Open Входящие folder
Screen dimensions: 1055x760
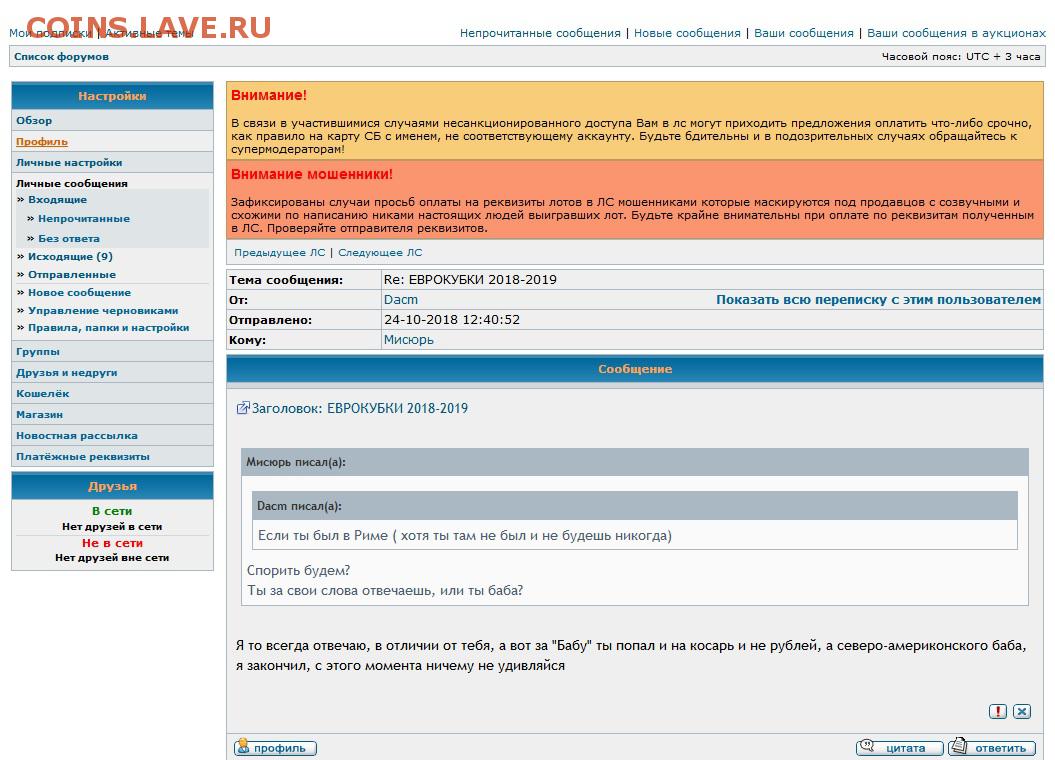57,200
